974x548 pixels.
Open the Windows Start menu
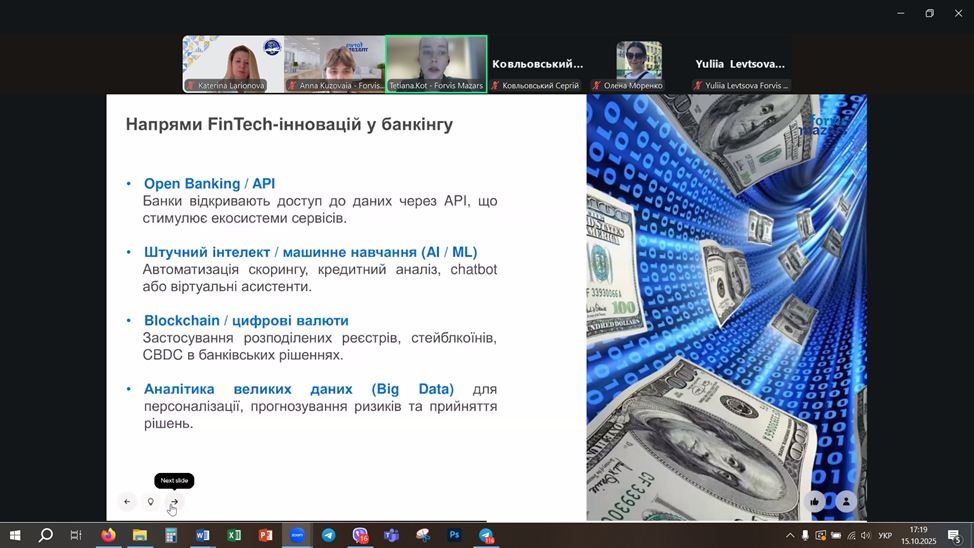(x=15, y=536)
